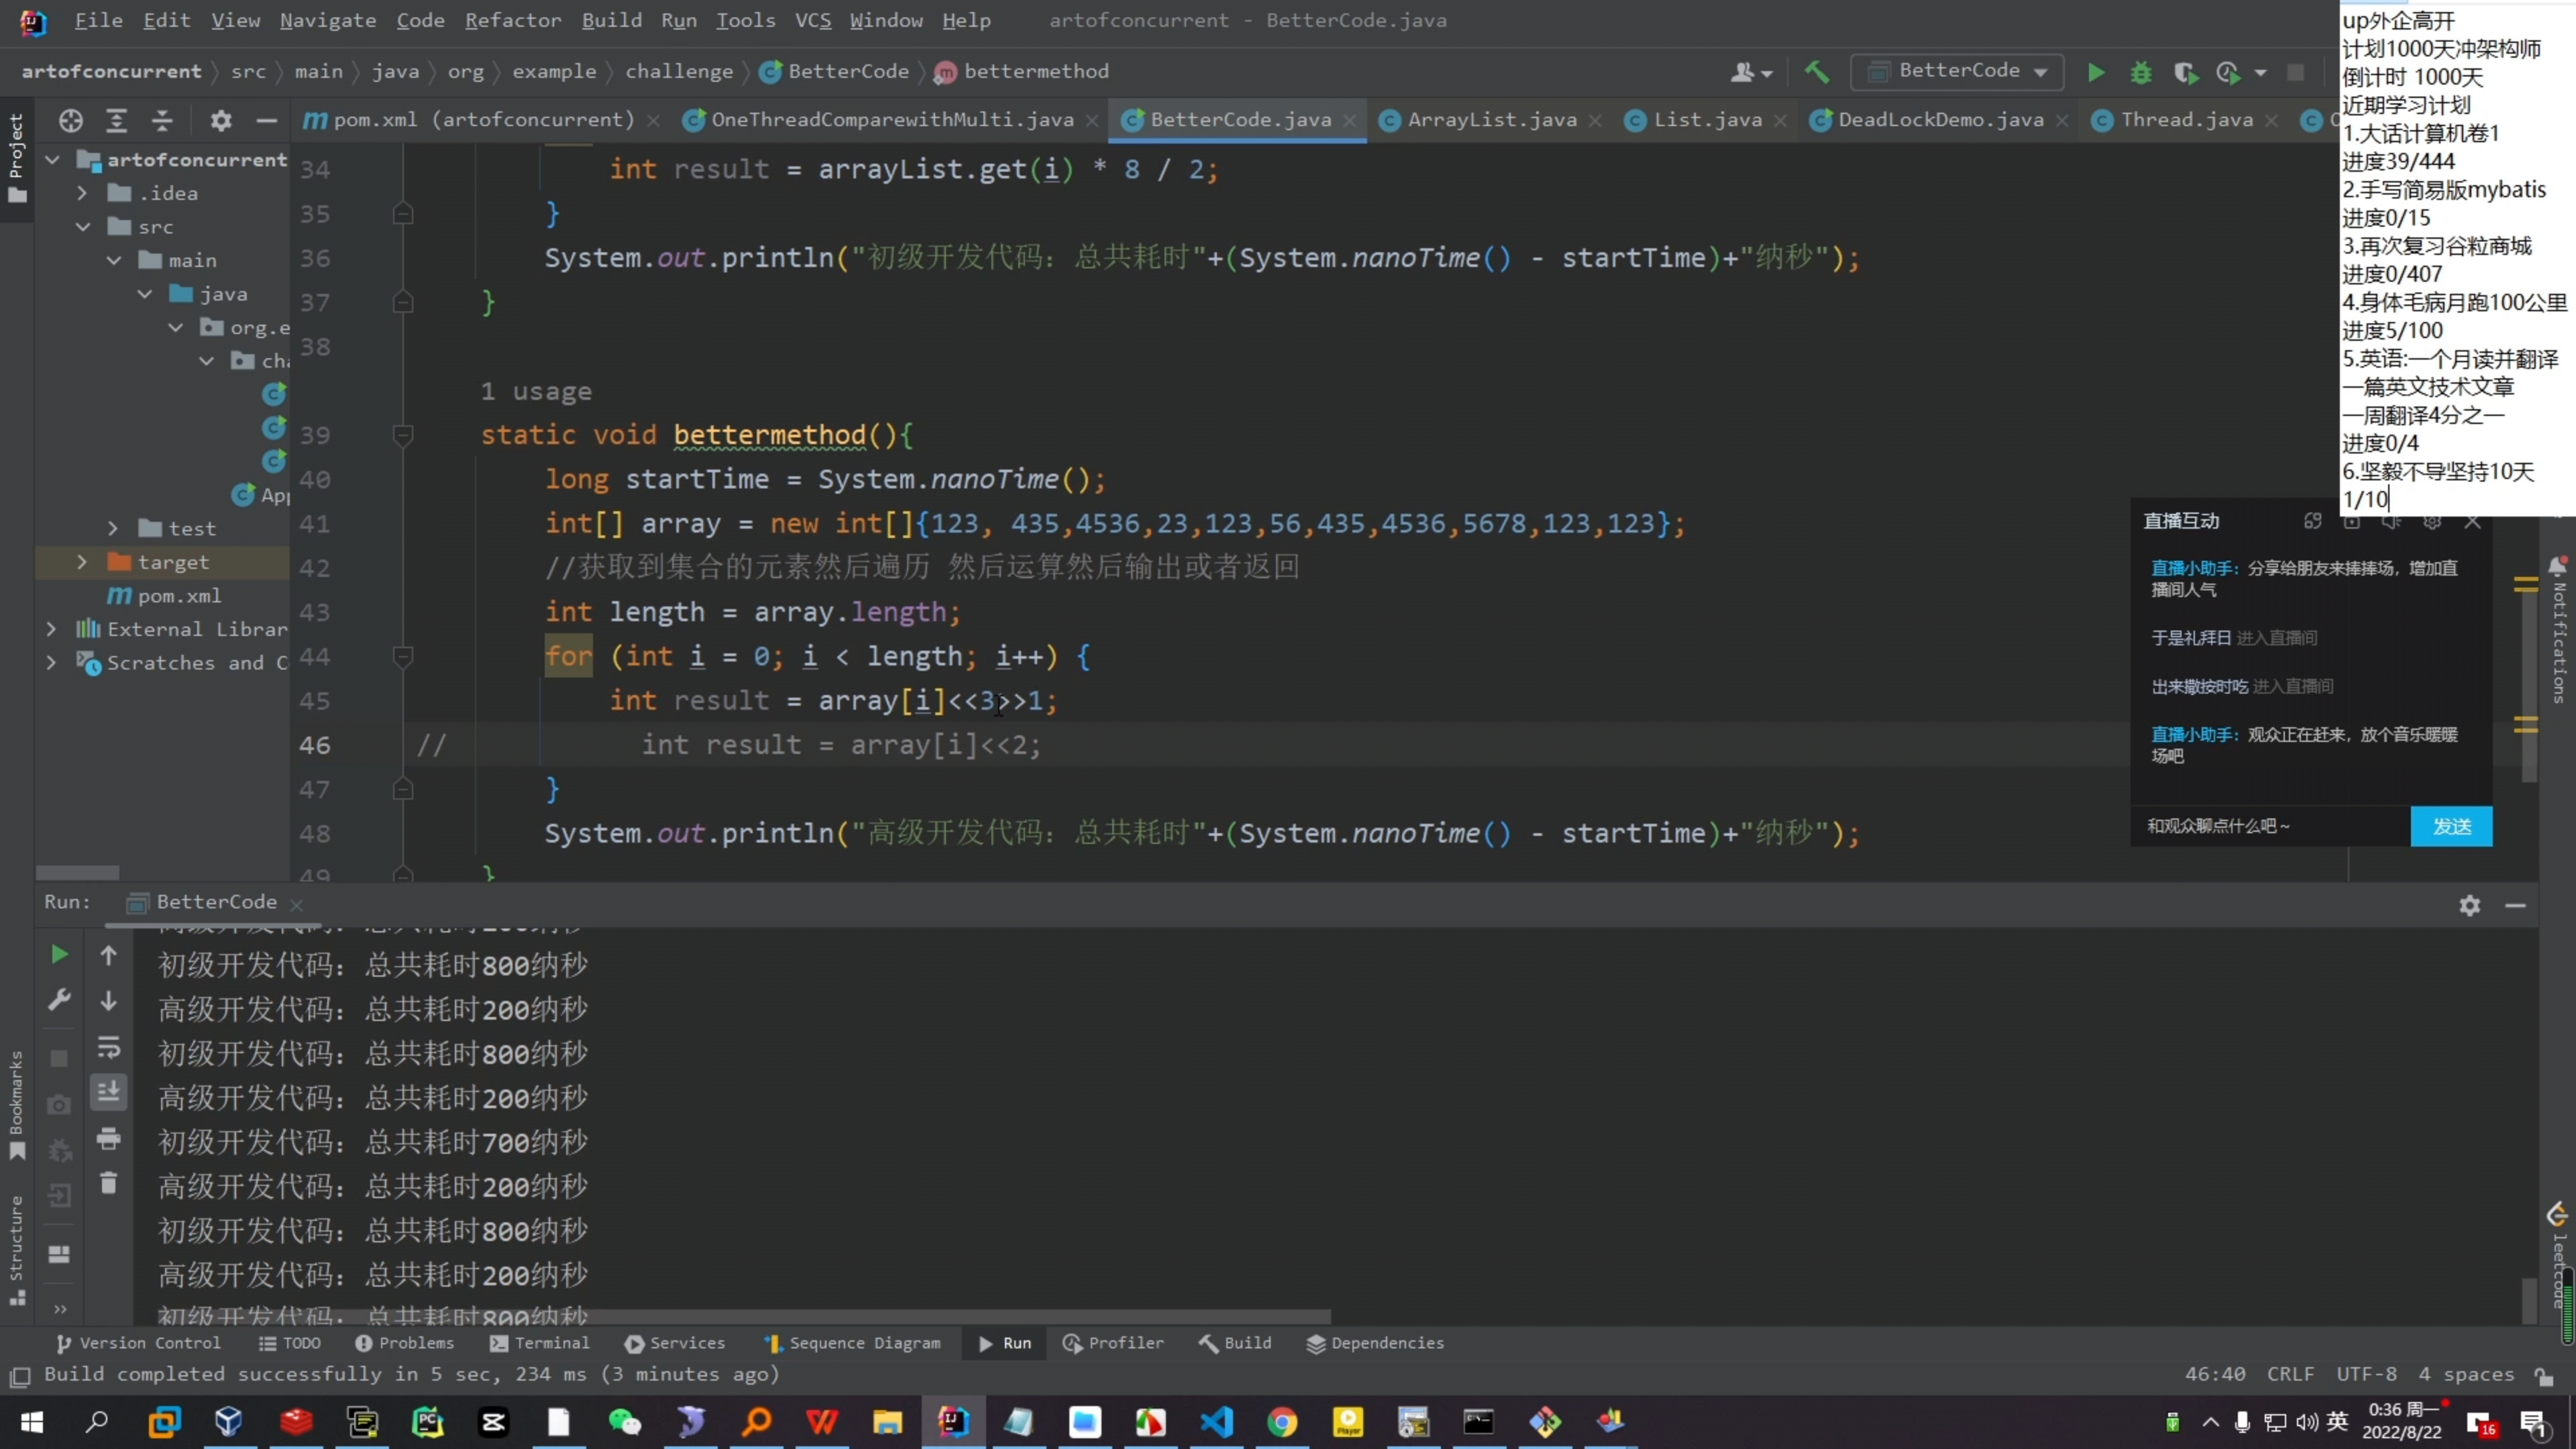Expand Scratches and Consoles node
Screen dimensions: 2576x1449
[52, 662]
